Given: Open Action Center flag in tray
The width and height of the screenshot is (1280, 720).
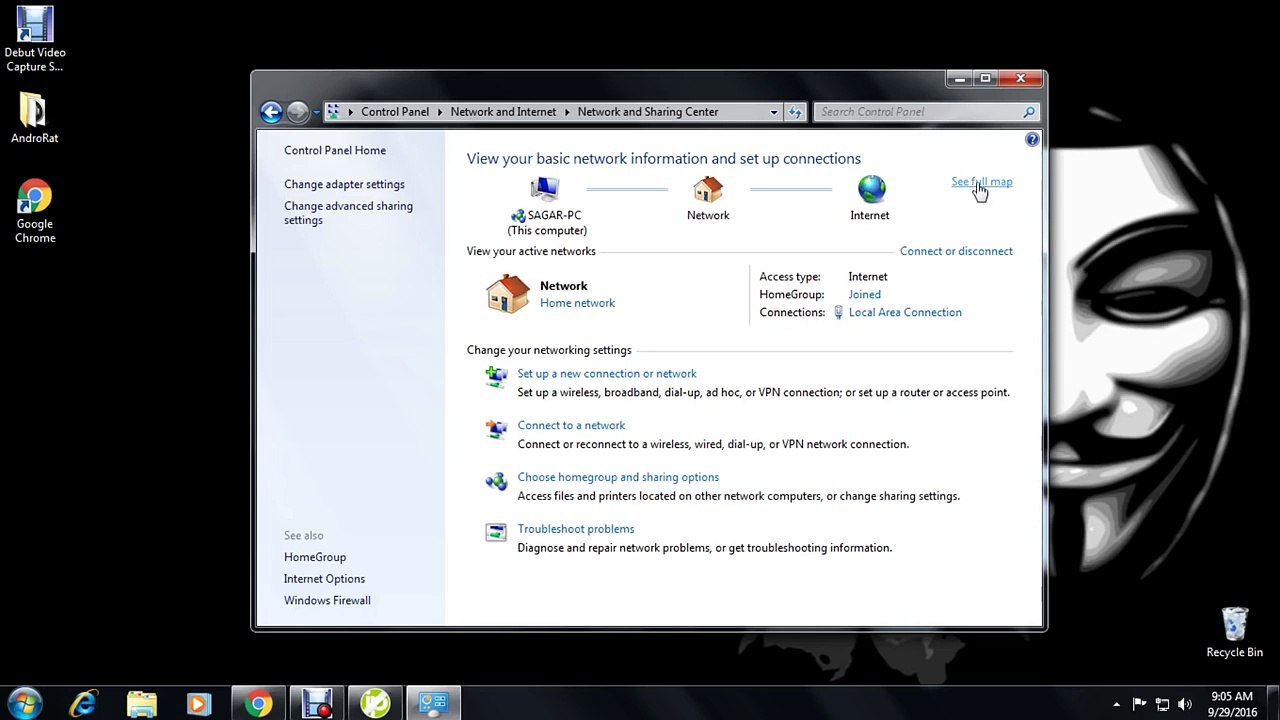Looking at the screenshot, I should (x=1139, y=704).
